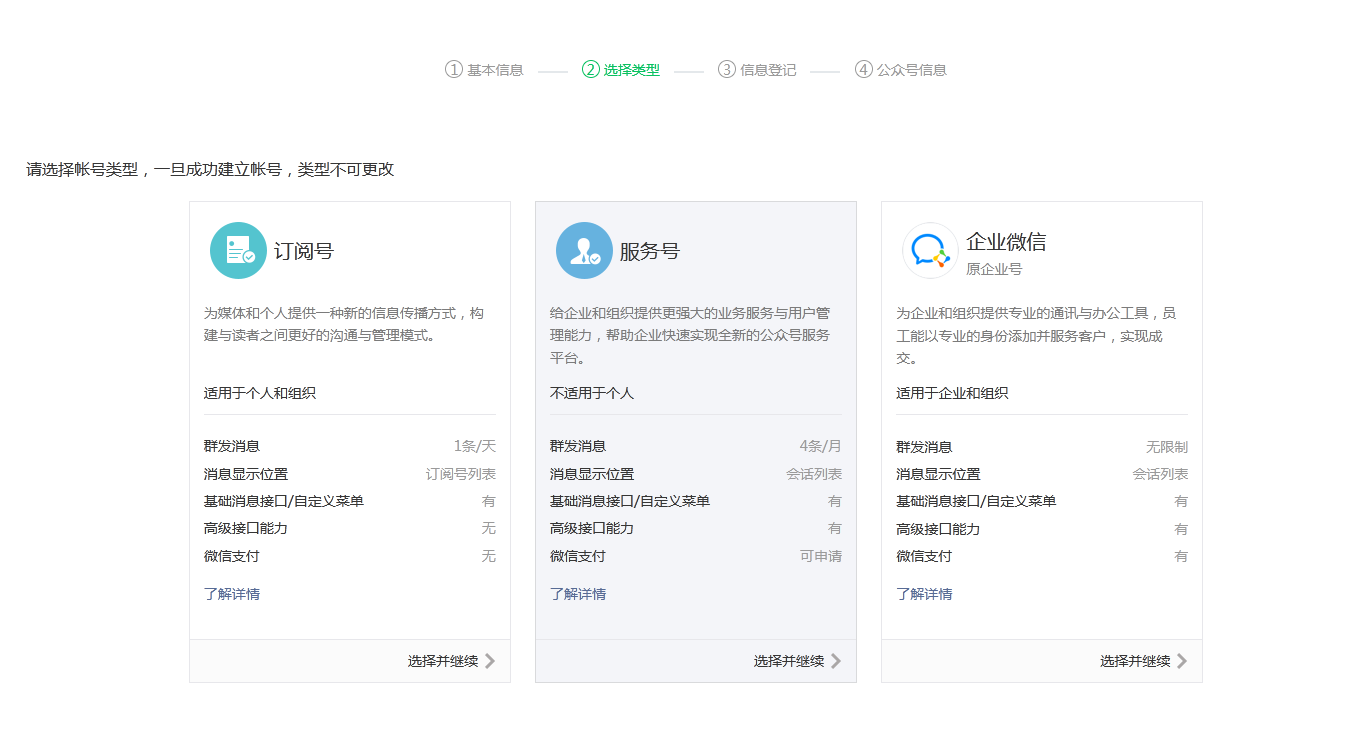Click 微信支付 label in 服务号 card
The height and width of the screenshot is (747, 1368).
coord(578,556)
